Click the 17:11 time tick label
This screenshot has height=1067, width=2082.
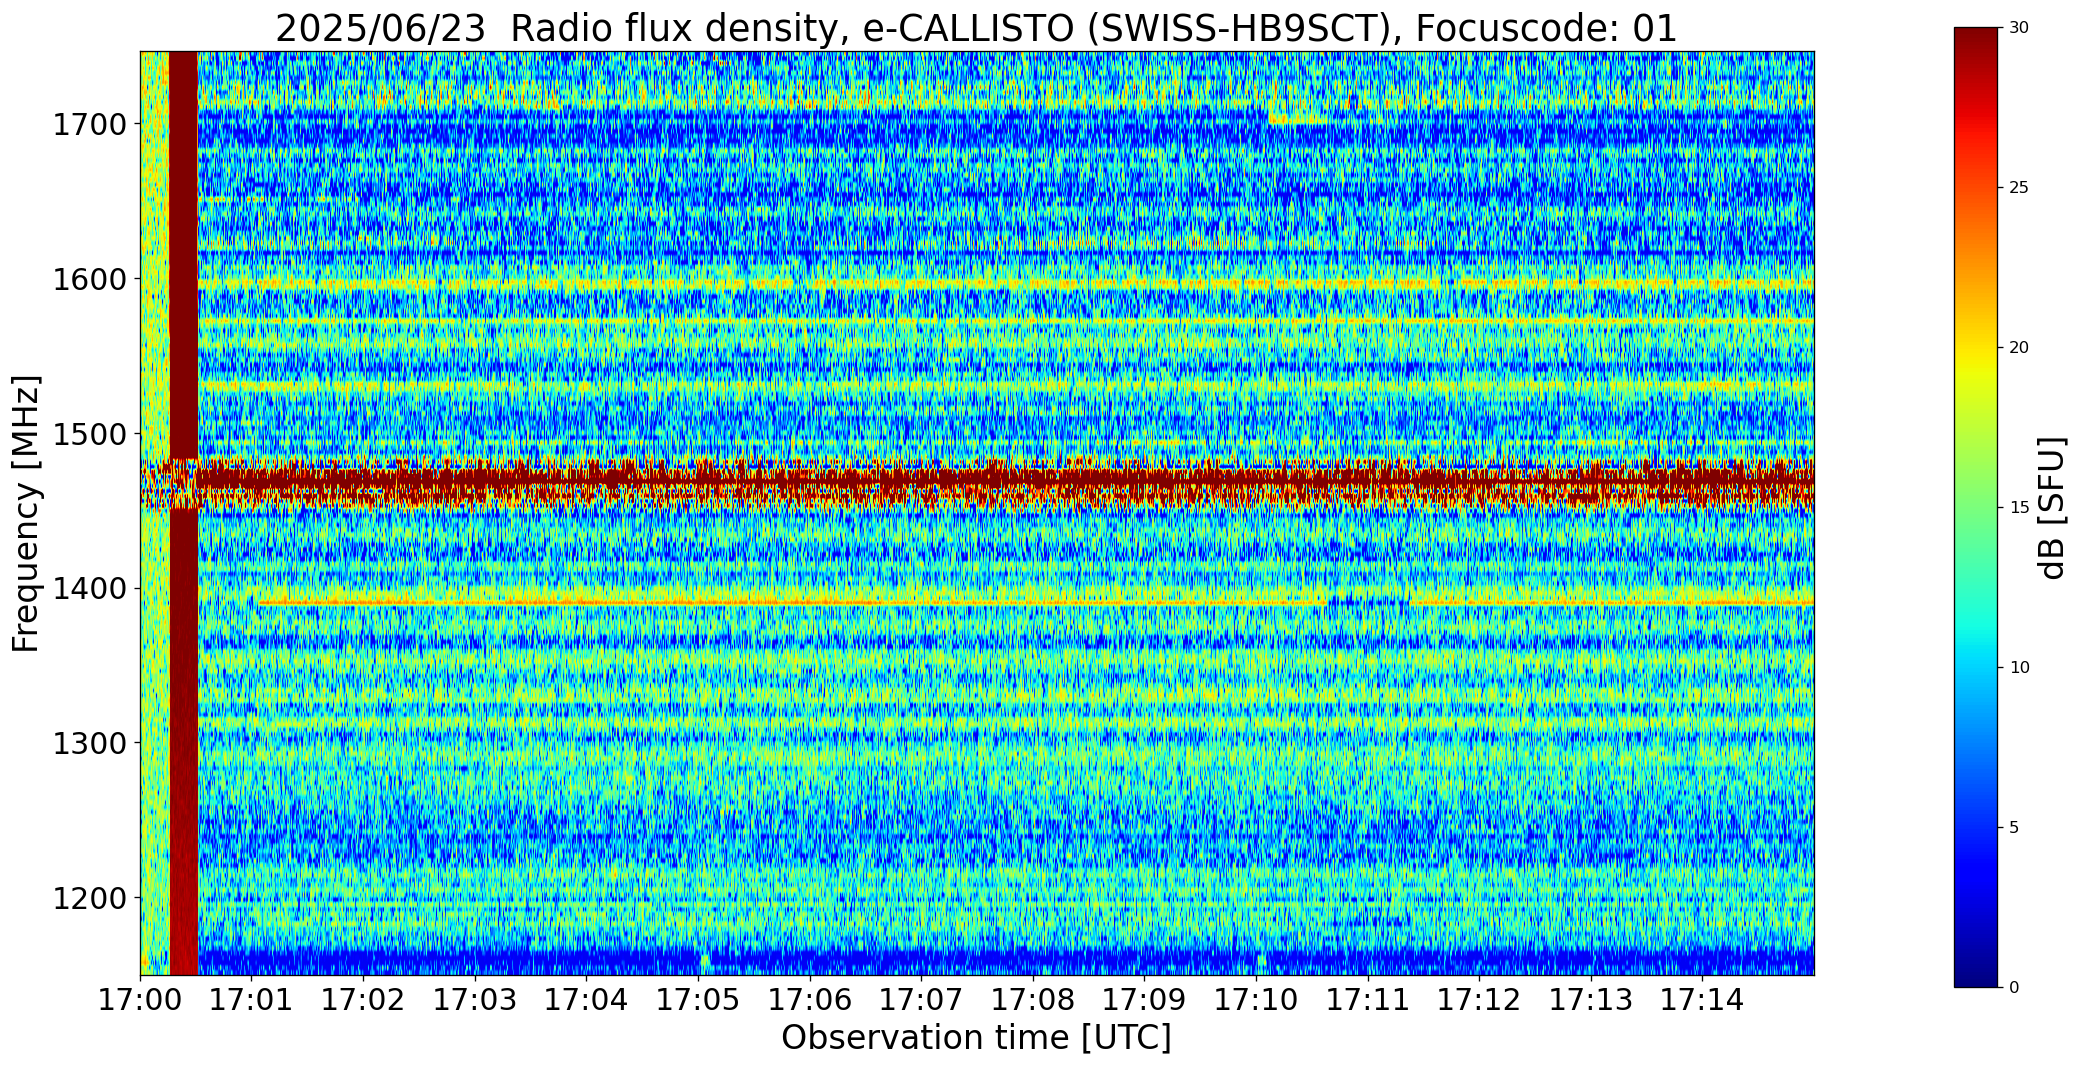tap(1368, 1000)
